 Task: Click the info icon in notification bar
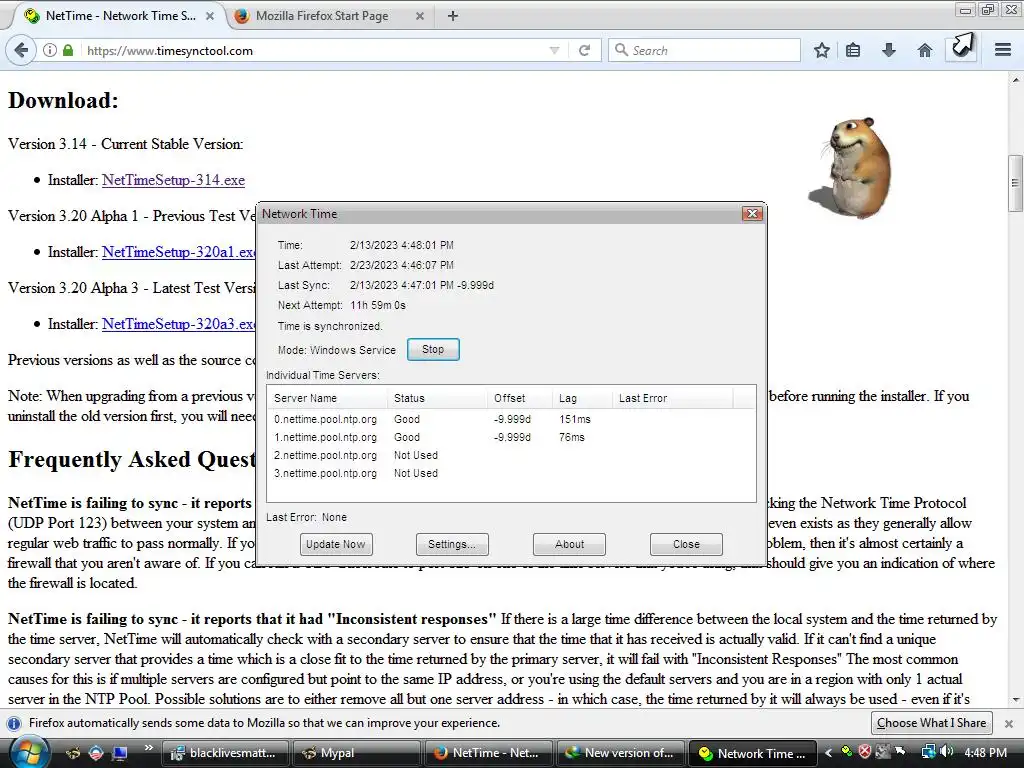click(x=14, y=724)
